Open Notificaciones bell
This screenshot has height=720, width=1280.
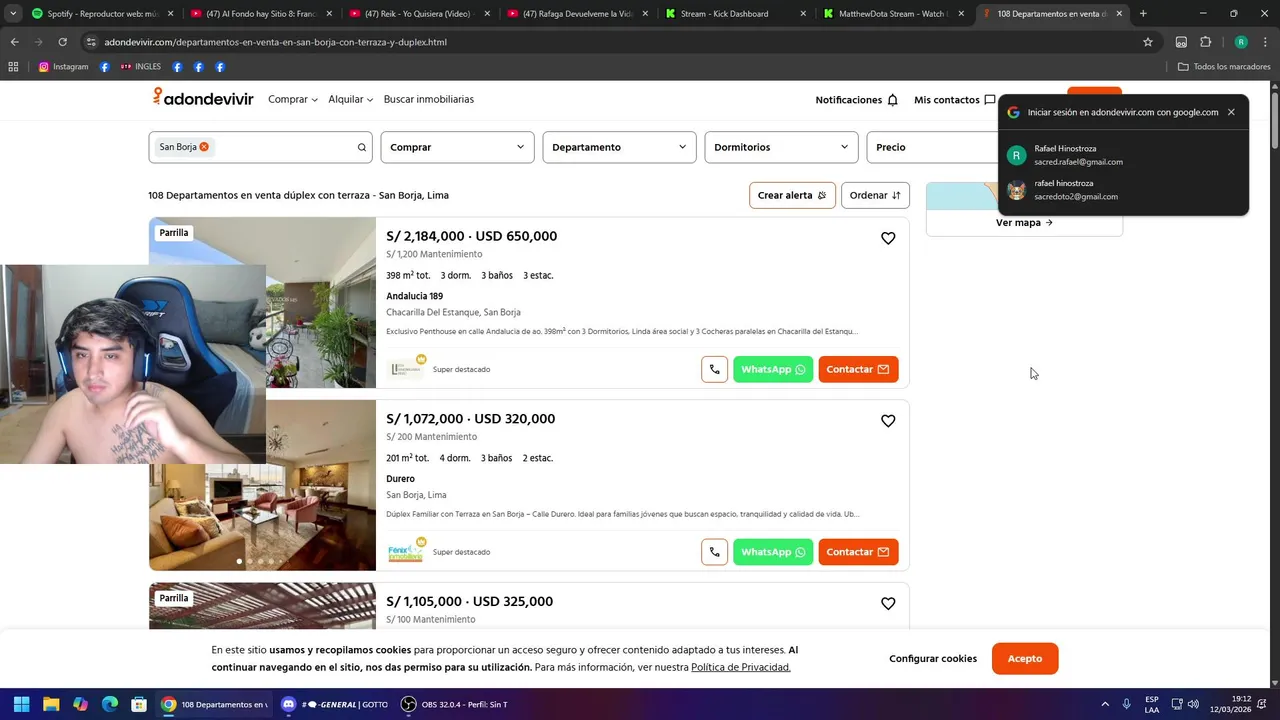856,100
